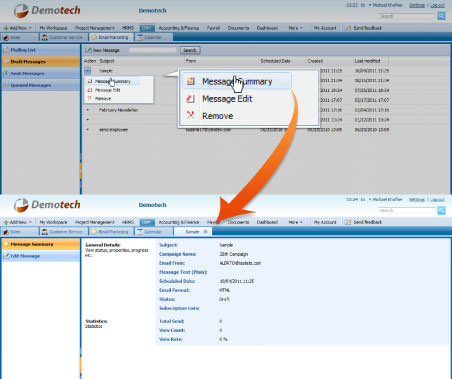
Task: Sort by the Scheduled Date column header
Action: tap(275, 61)
